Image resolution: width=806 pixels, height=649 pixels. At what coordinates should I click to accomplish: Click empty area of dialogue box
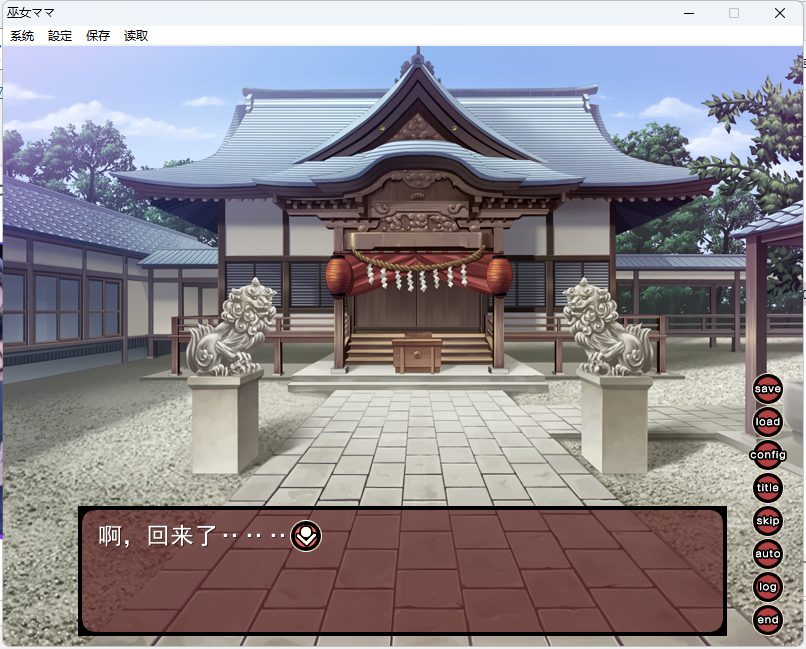tap(450, 590)
